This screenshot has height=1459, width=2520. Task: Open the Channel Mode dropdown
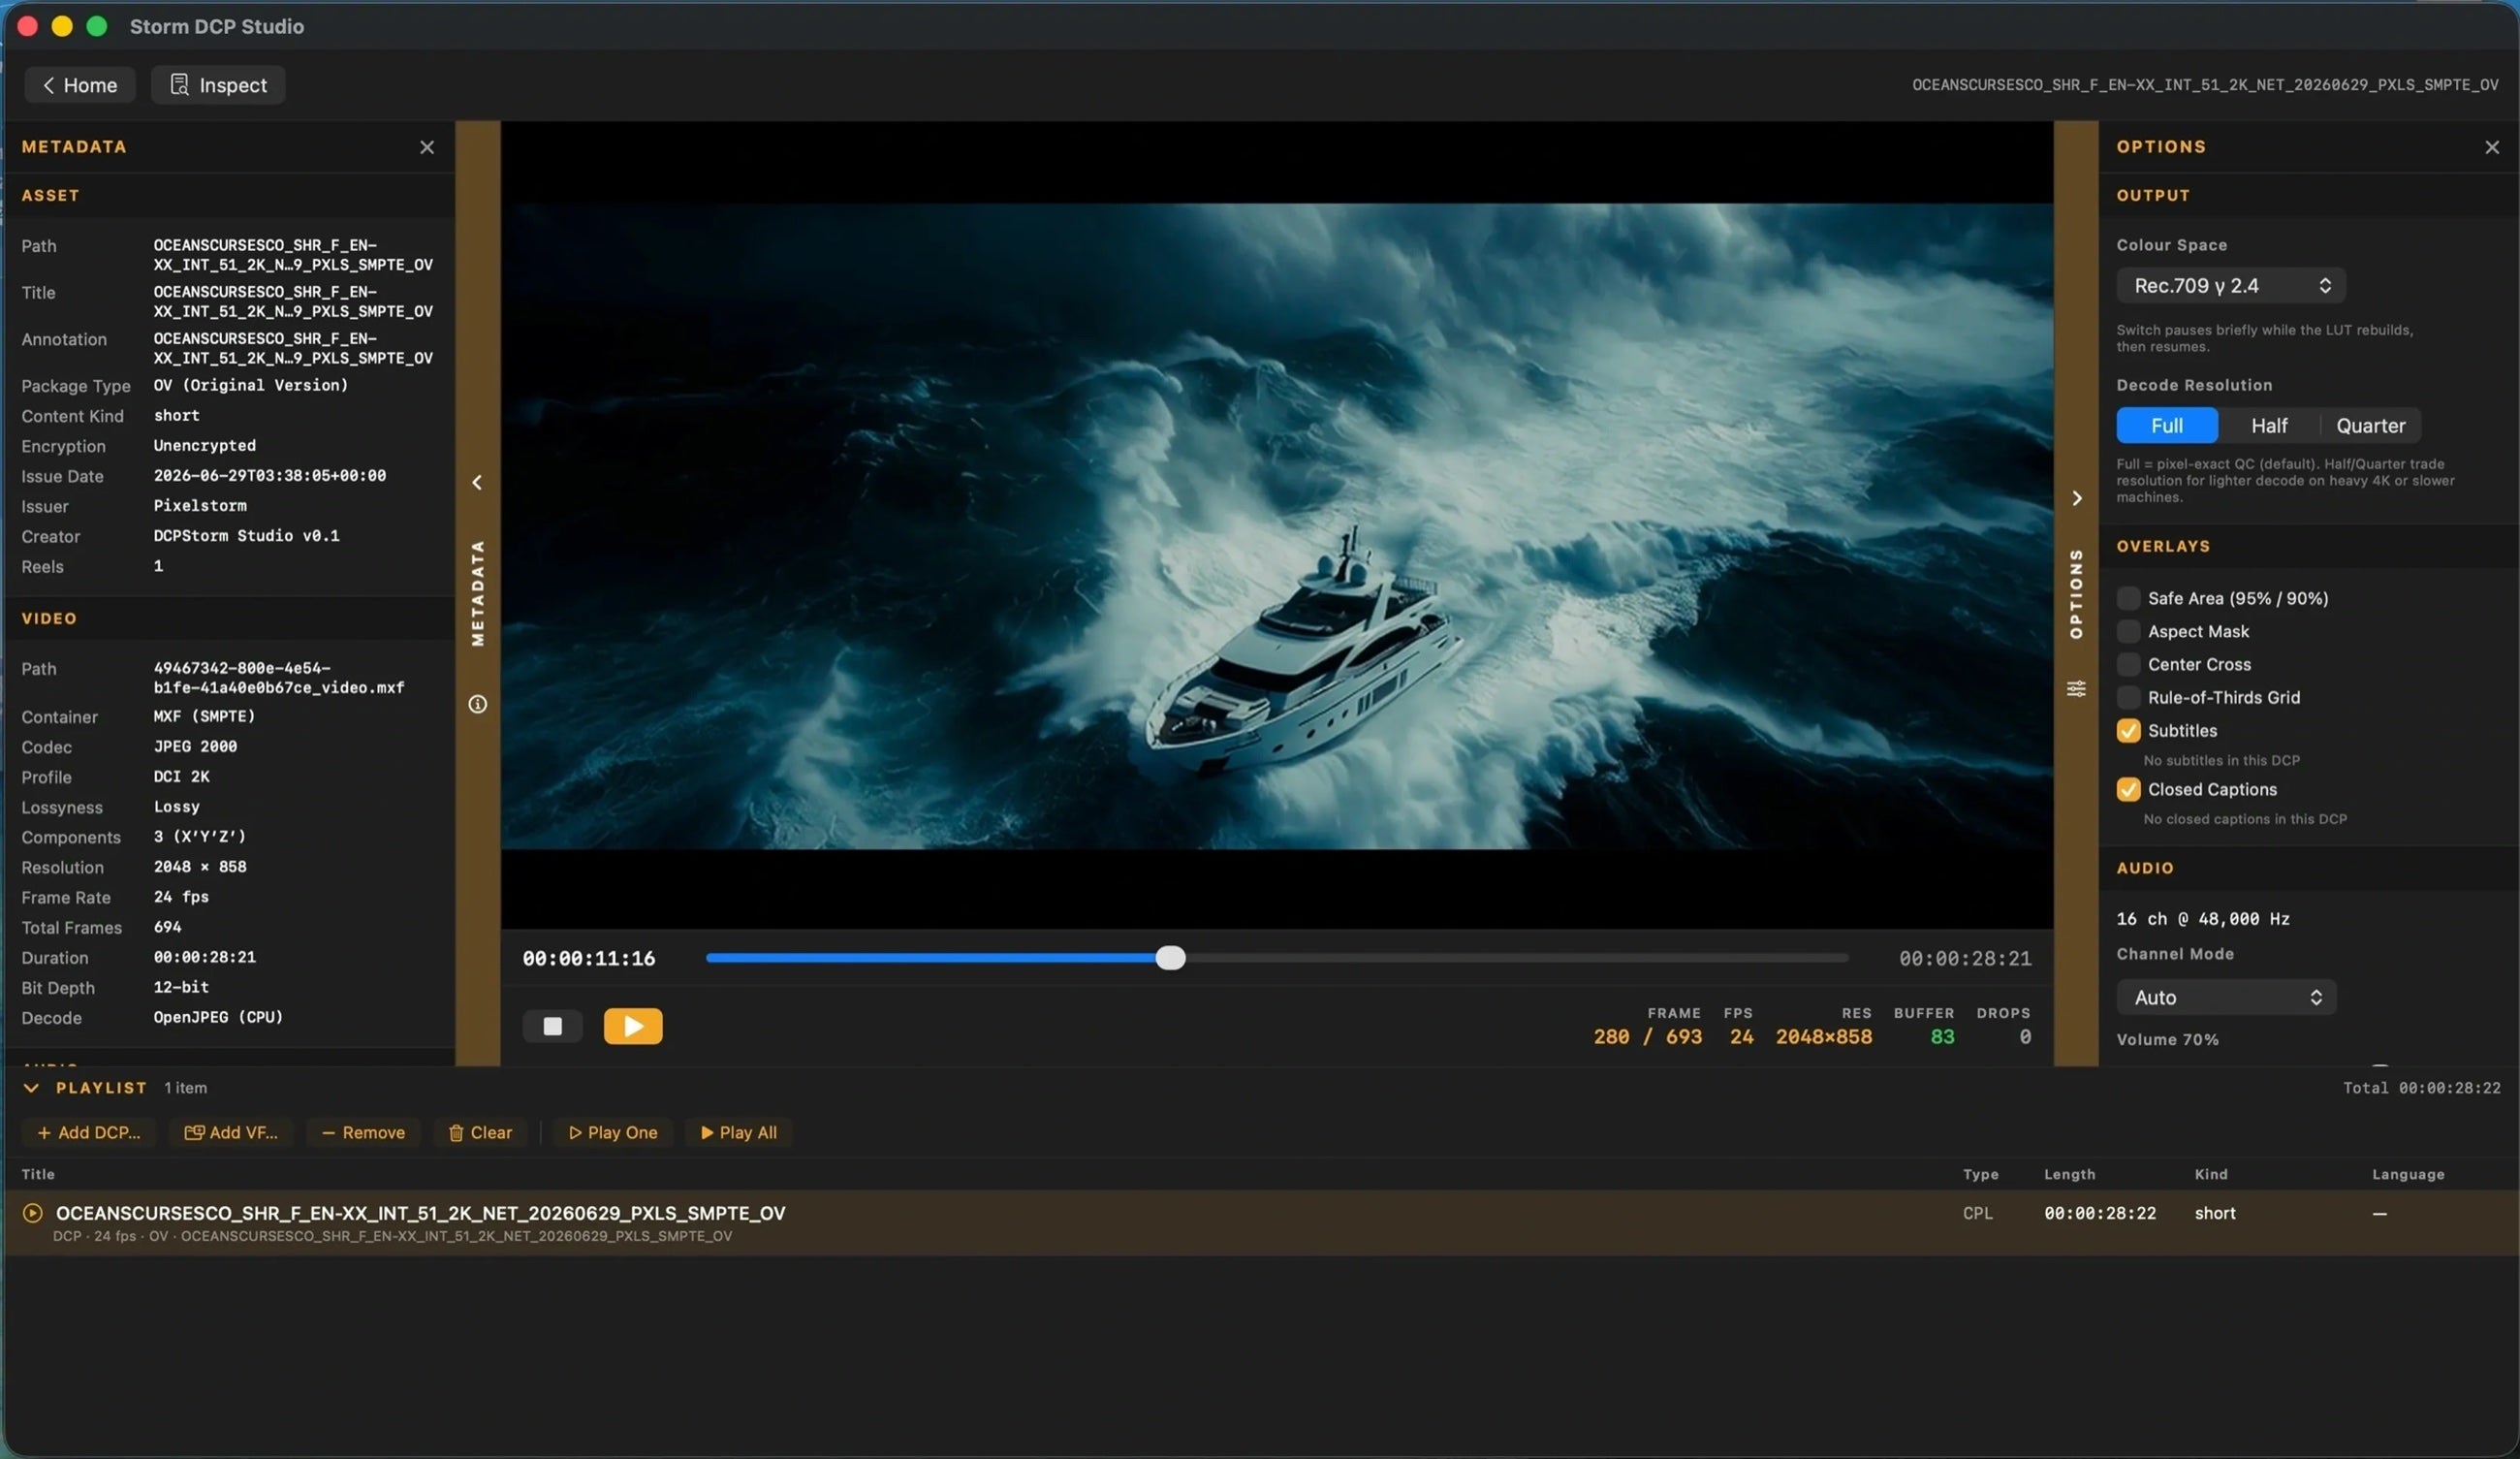click(2226, 998)
